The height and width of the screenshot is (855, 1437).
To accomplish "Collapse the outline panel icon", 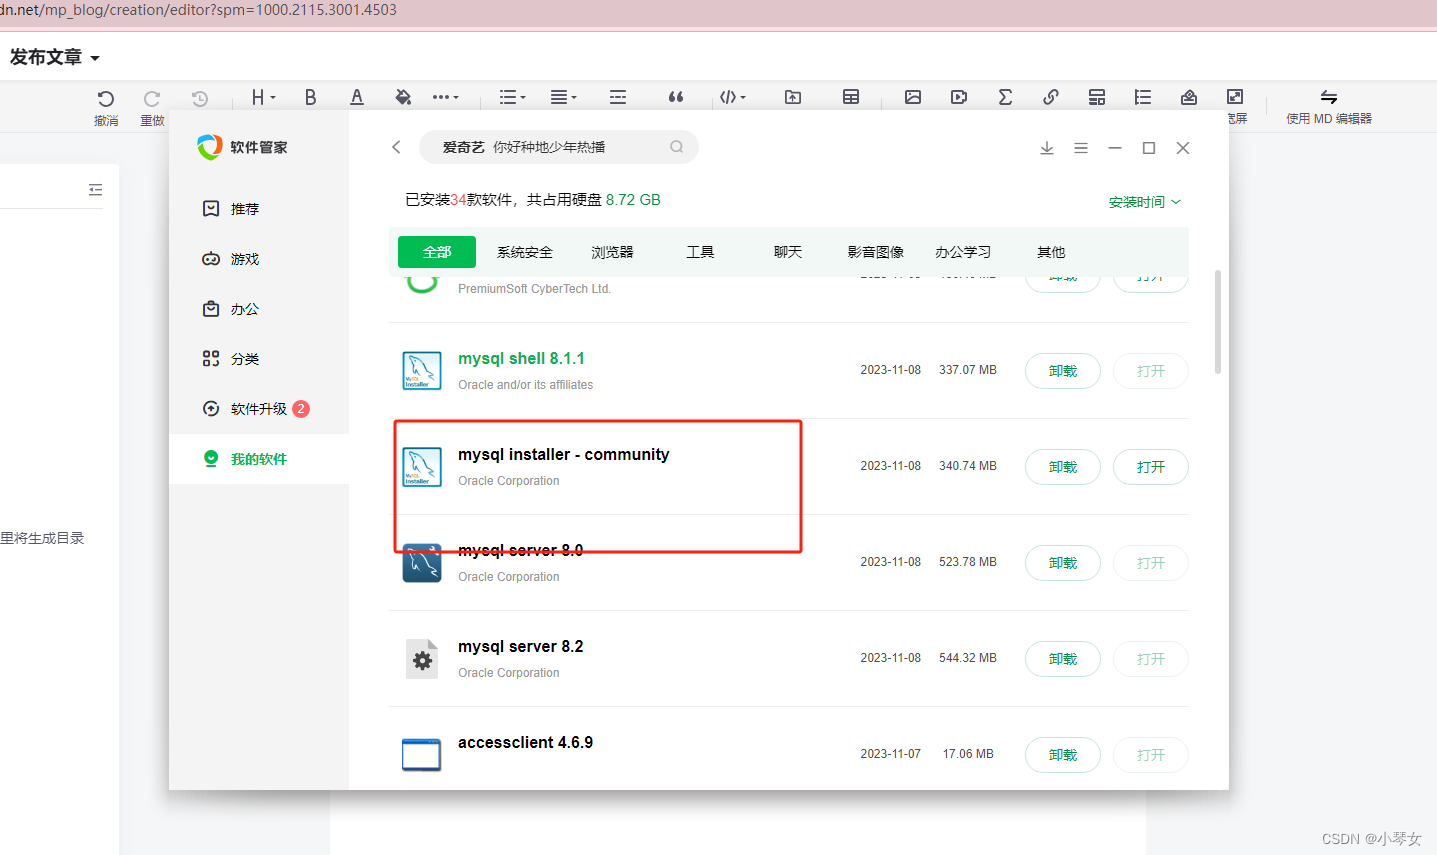I will click(x=95, y=189).
